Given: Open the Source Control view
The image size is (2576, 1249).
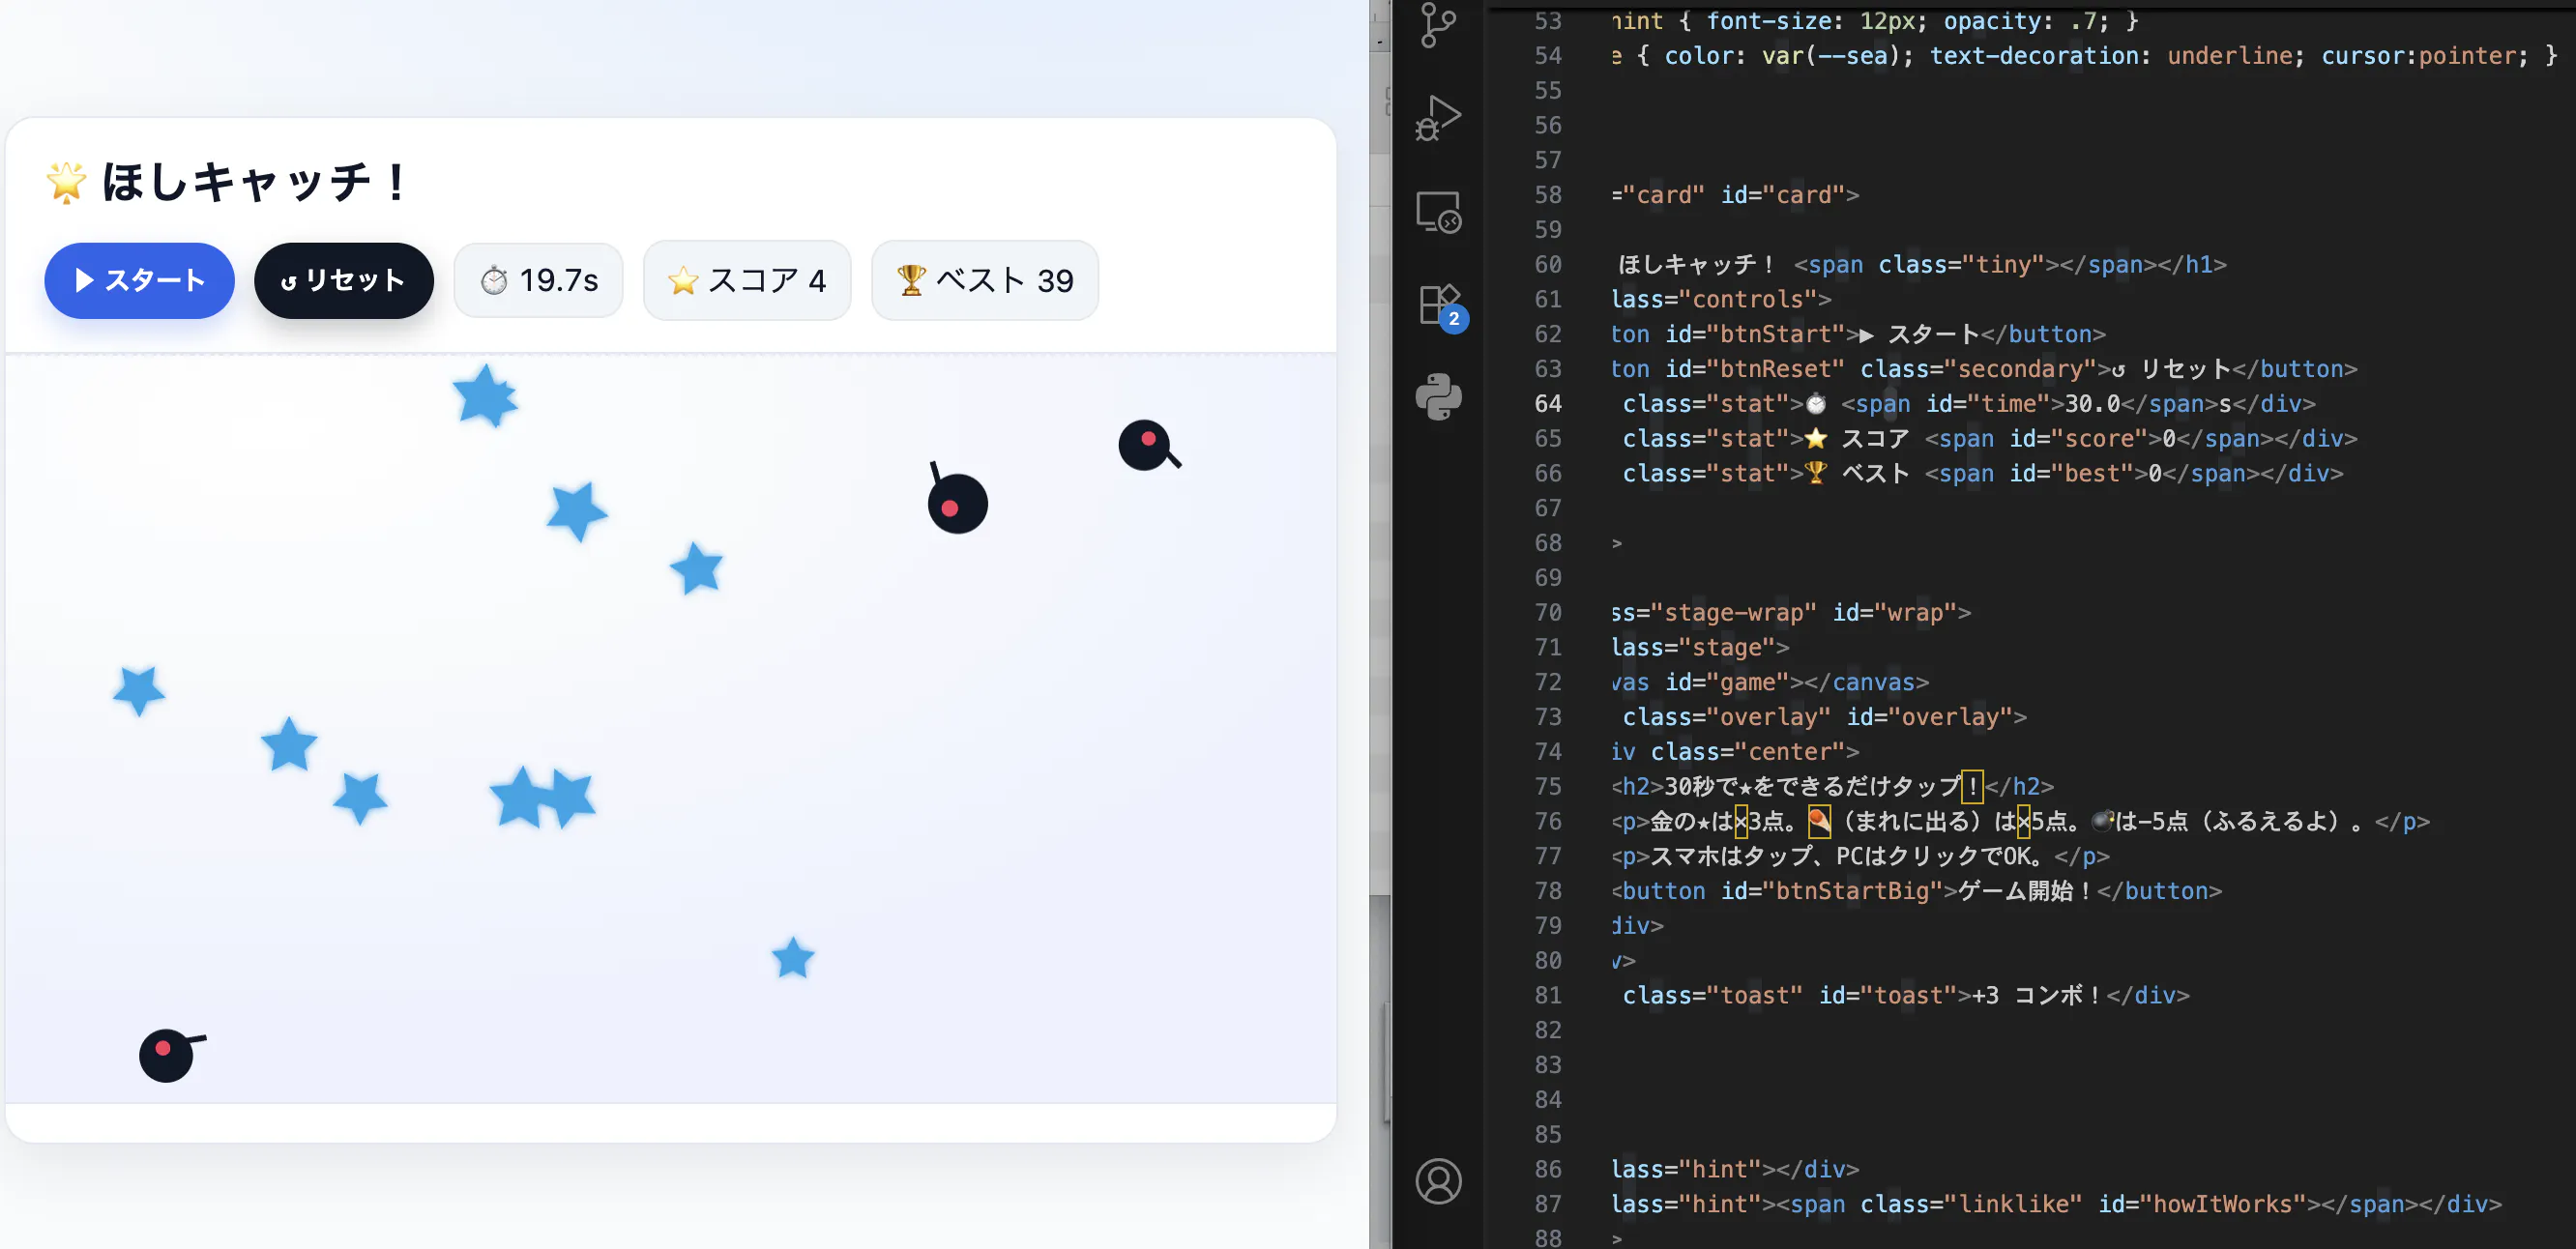Looking at the screenshot, I should point(1438,26).
